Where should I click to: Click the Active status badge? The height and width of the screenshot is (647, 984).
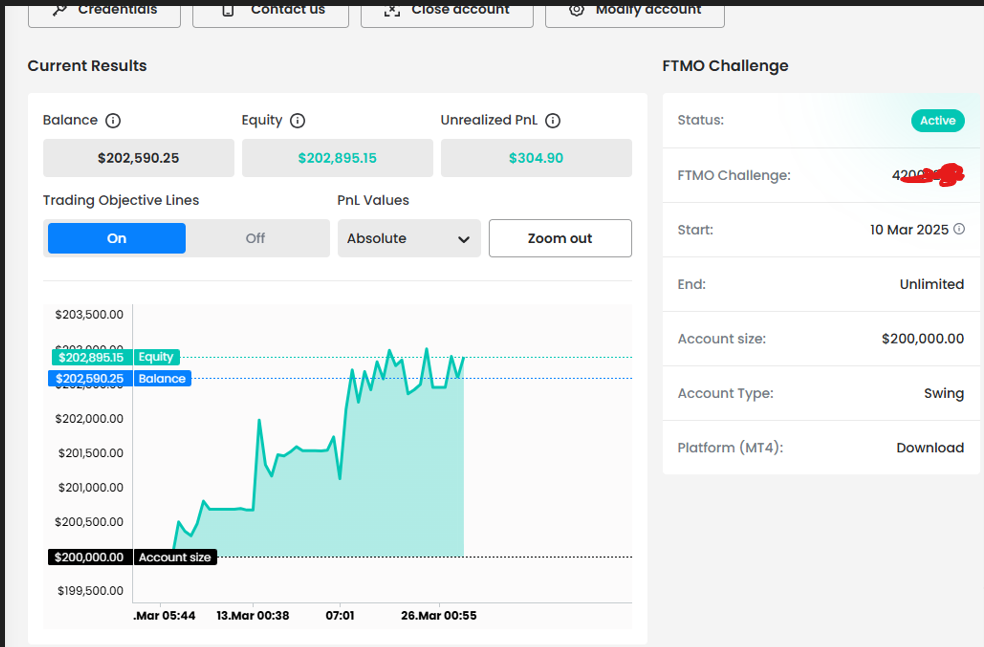(x=937, y=120)
